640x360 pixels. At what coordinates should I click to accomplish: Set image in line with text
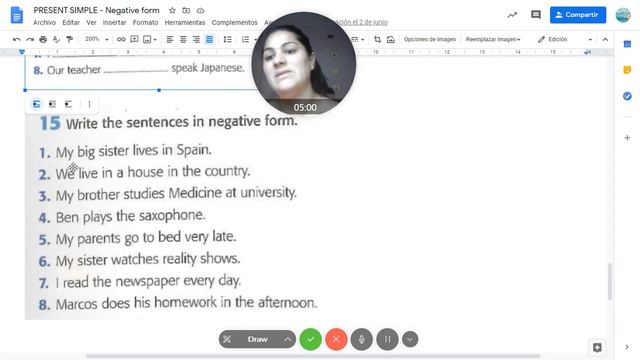coord(36,104)
